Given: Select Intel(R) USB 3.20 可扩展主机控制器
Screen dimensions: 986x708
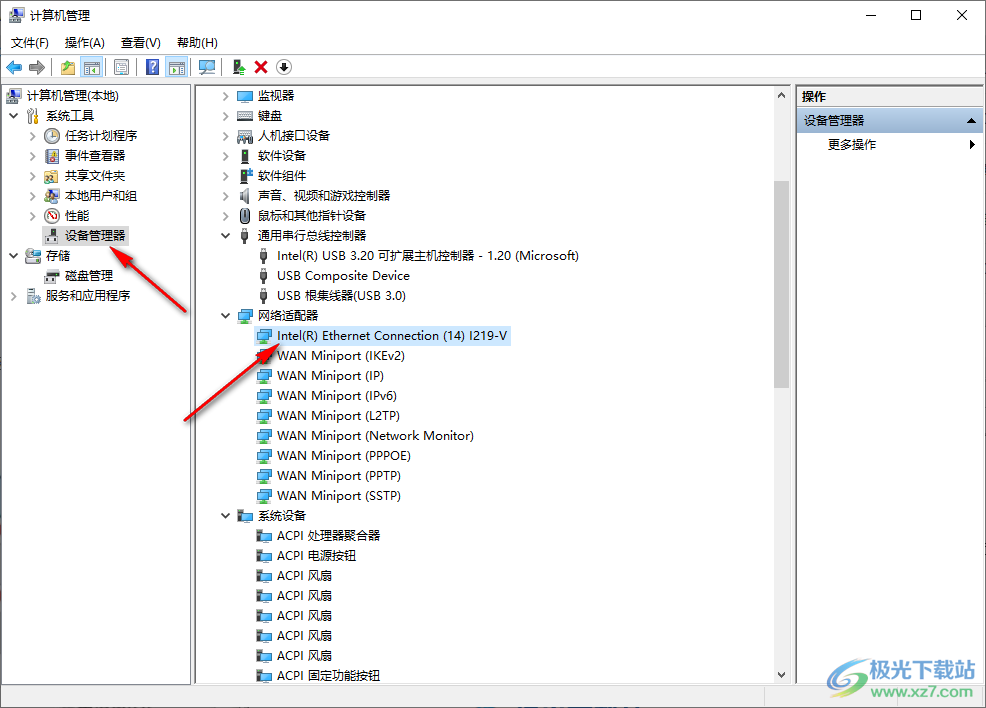Looking at the screenshot, I should [428, 256].
